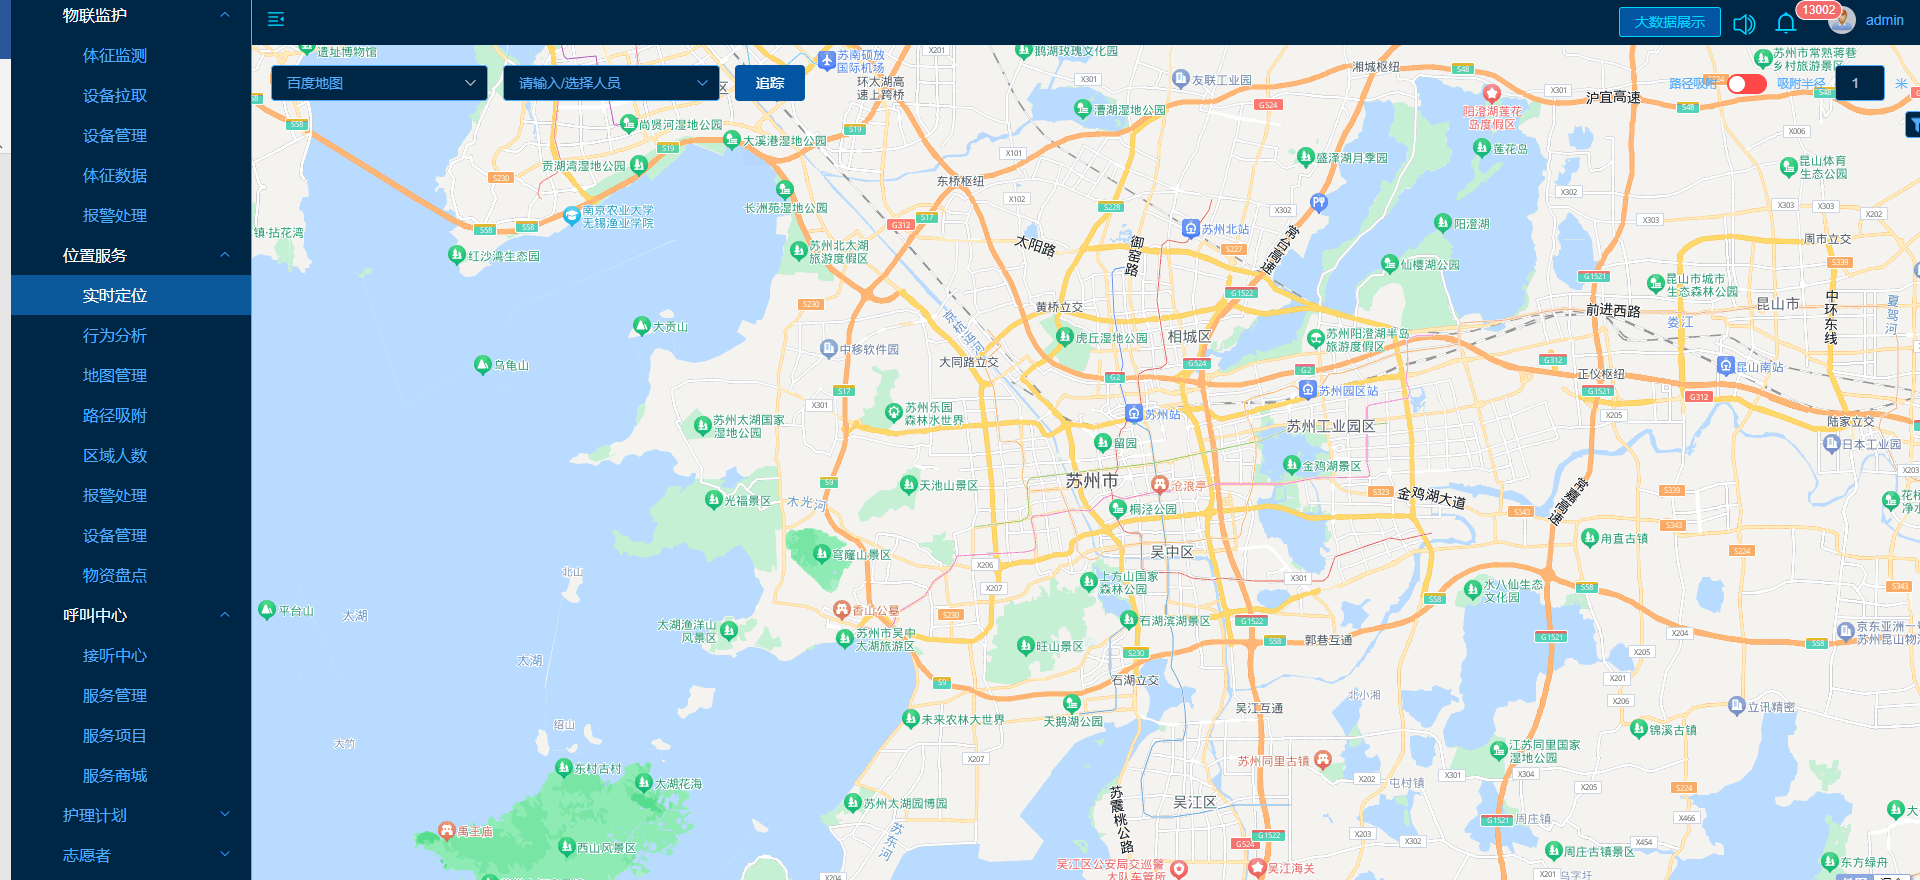This screenshot has height=880, width=1920.
Task: Collapse the sidebar with the hamburger icon
Action: [276, 19]
